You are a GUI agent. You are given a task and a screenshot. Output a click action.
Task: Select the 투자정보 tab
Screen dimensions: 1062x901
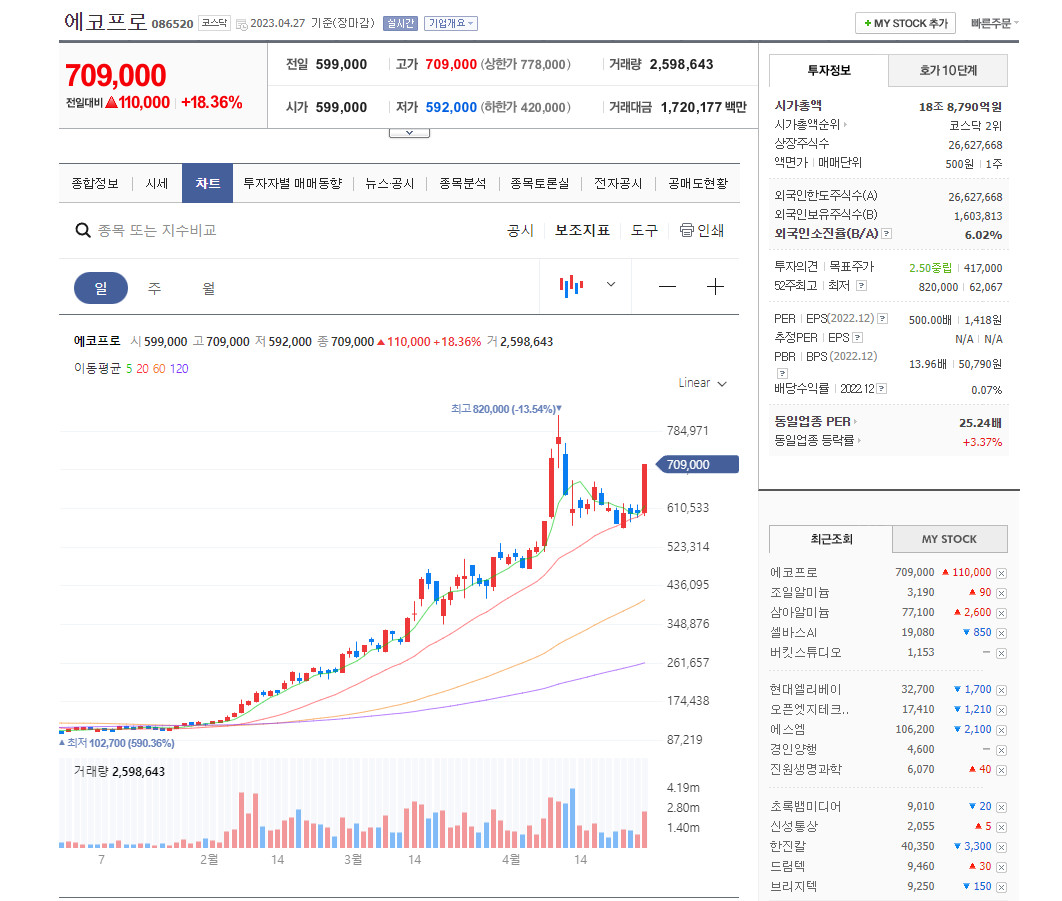(x=829, y=70)
